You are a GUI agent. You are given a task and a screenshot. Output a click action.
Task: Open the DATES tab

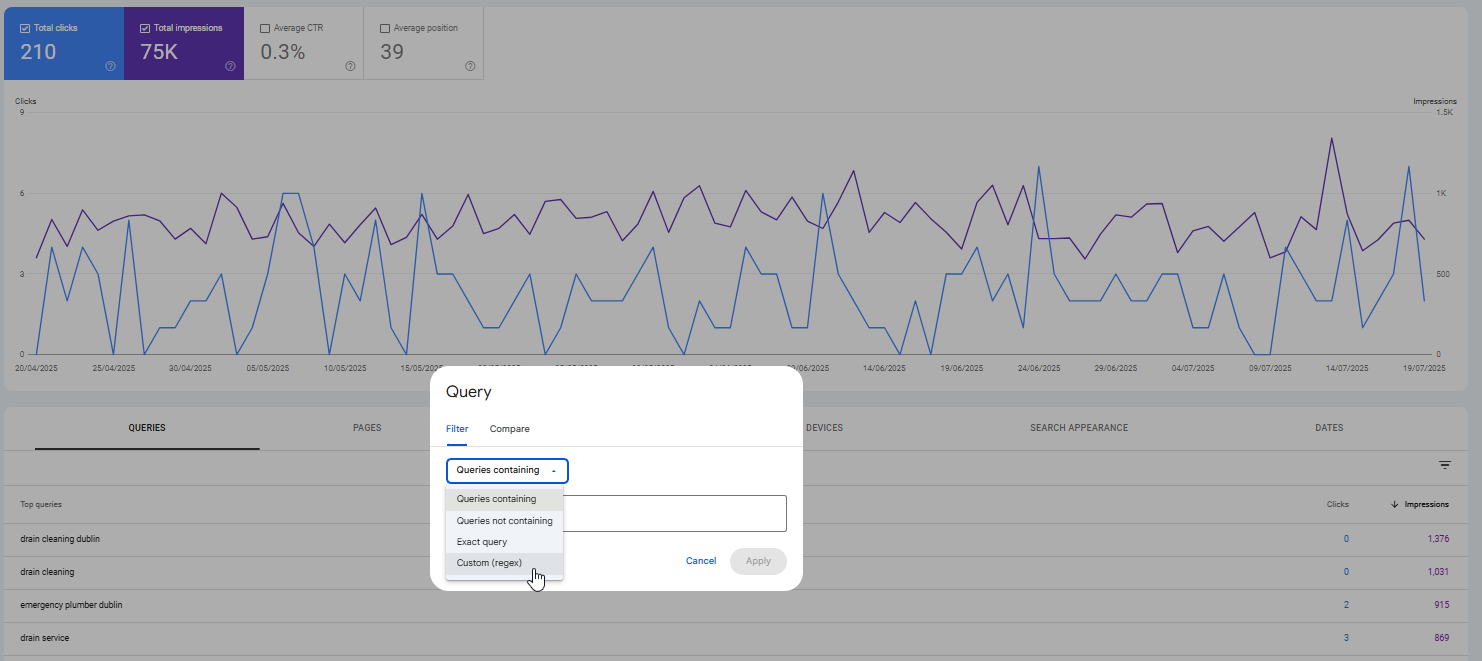coord(1329,428)
